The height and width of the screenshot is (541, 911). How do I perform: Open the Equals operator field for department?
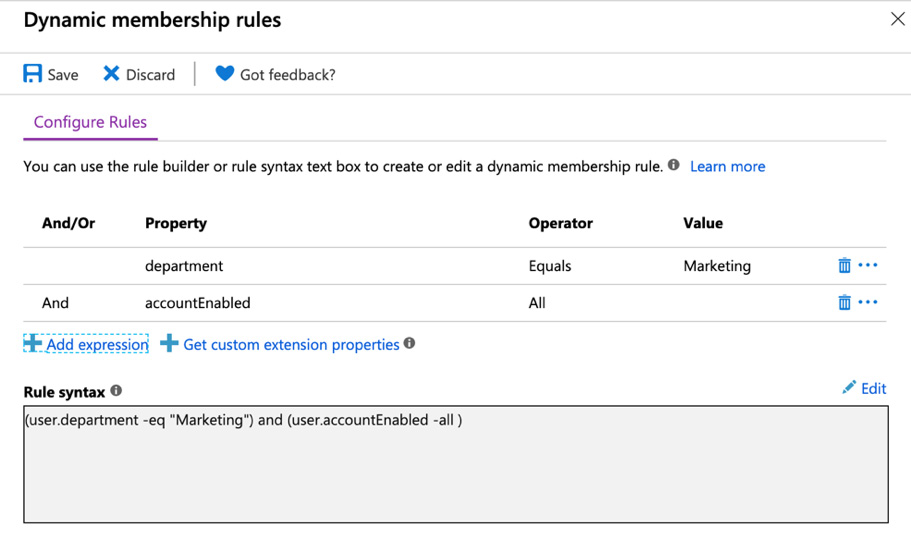550,266
